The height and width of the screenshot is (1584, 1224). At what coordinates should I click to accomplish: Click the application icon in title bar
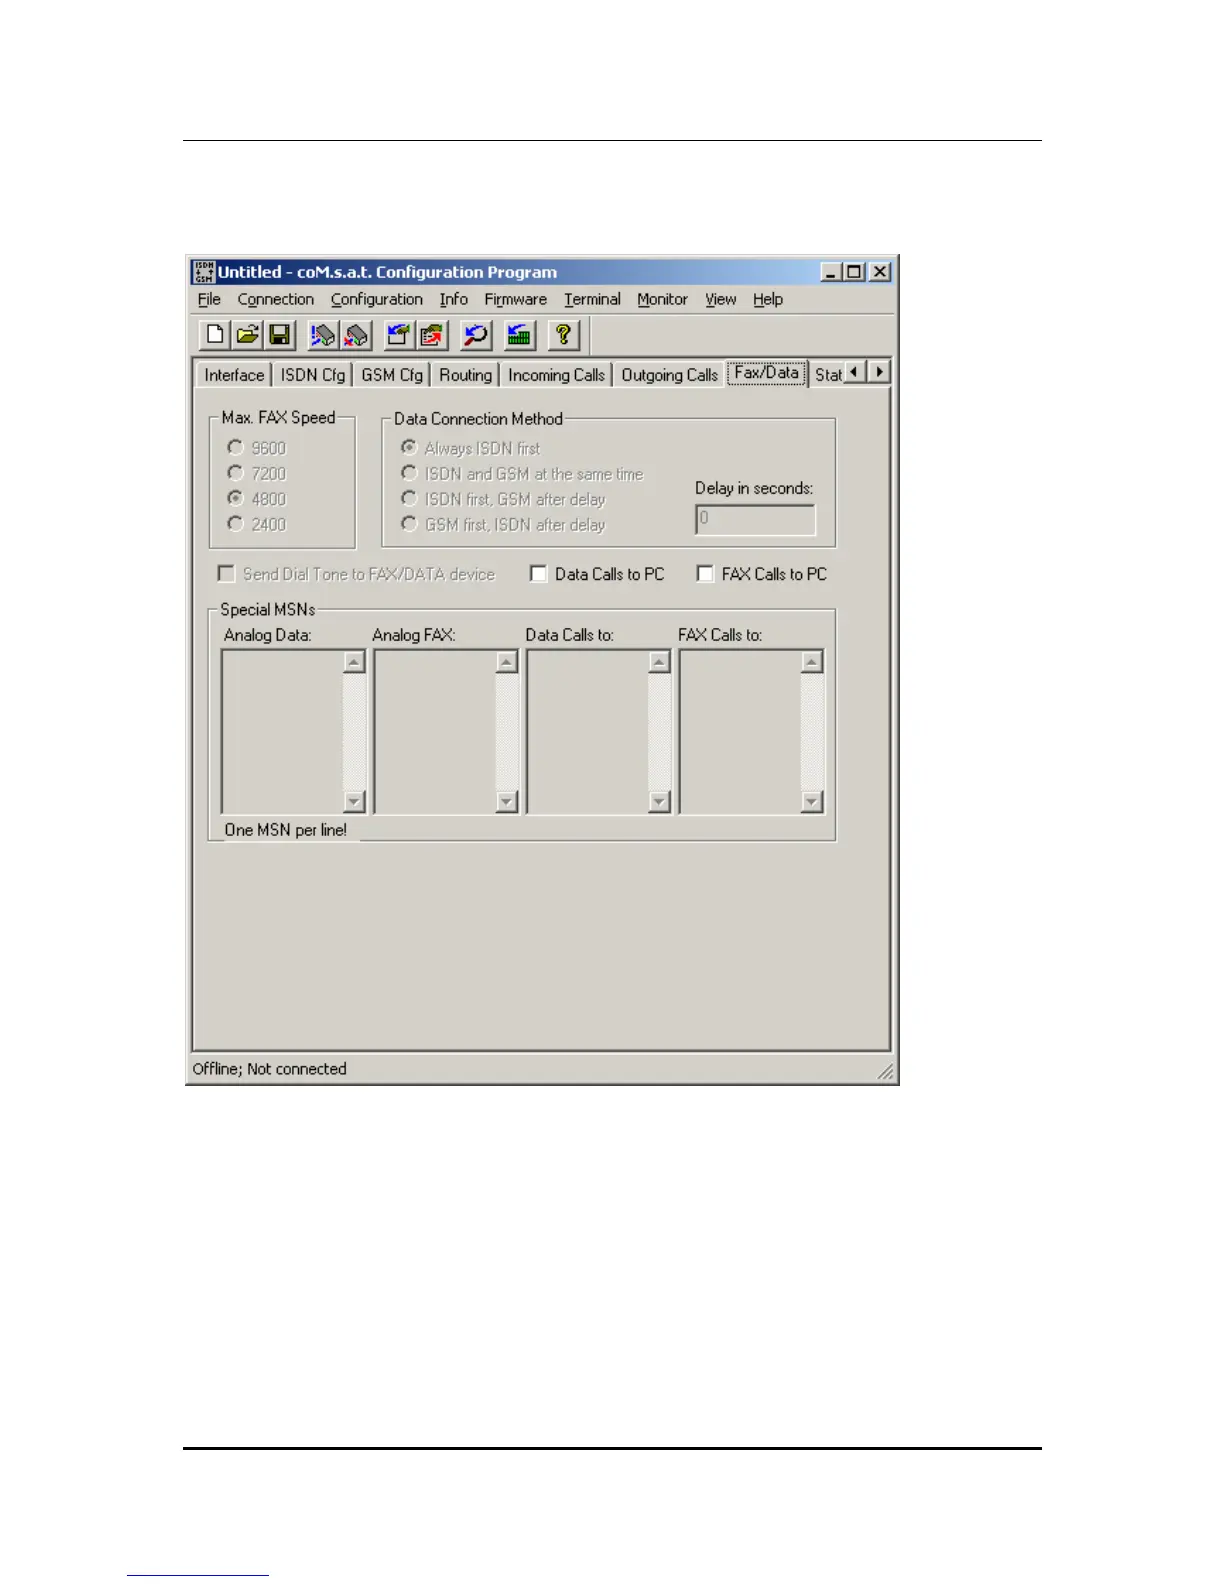click(x=204, y=272)
